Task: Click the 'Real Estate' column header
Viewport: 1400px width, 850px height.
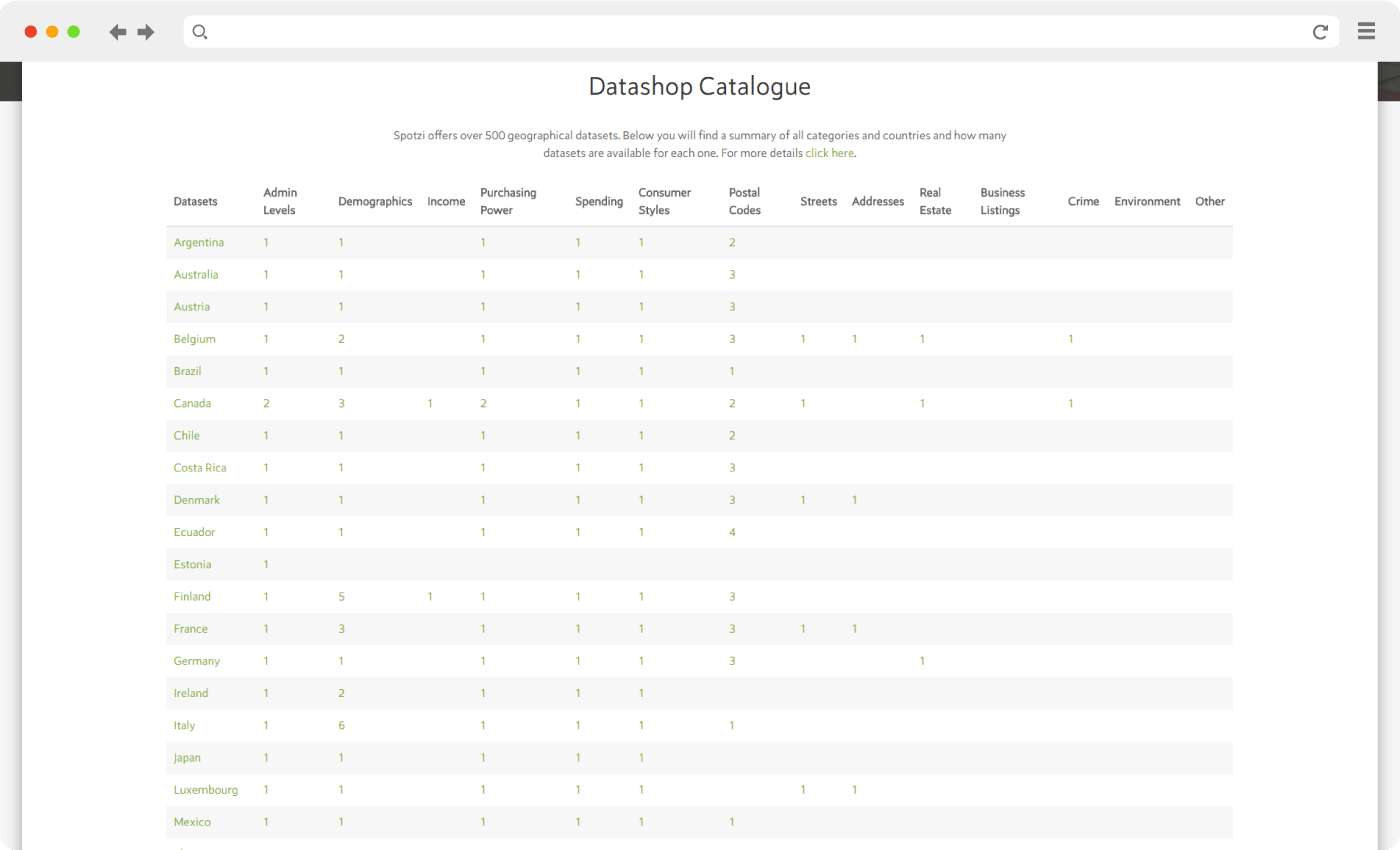Action: [935, 201]
